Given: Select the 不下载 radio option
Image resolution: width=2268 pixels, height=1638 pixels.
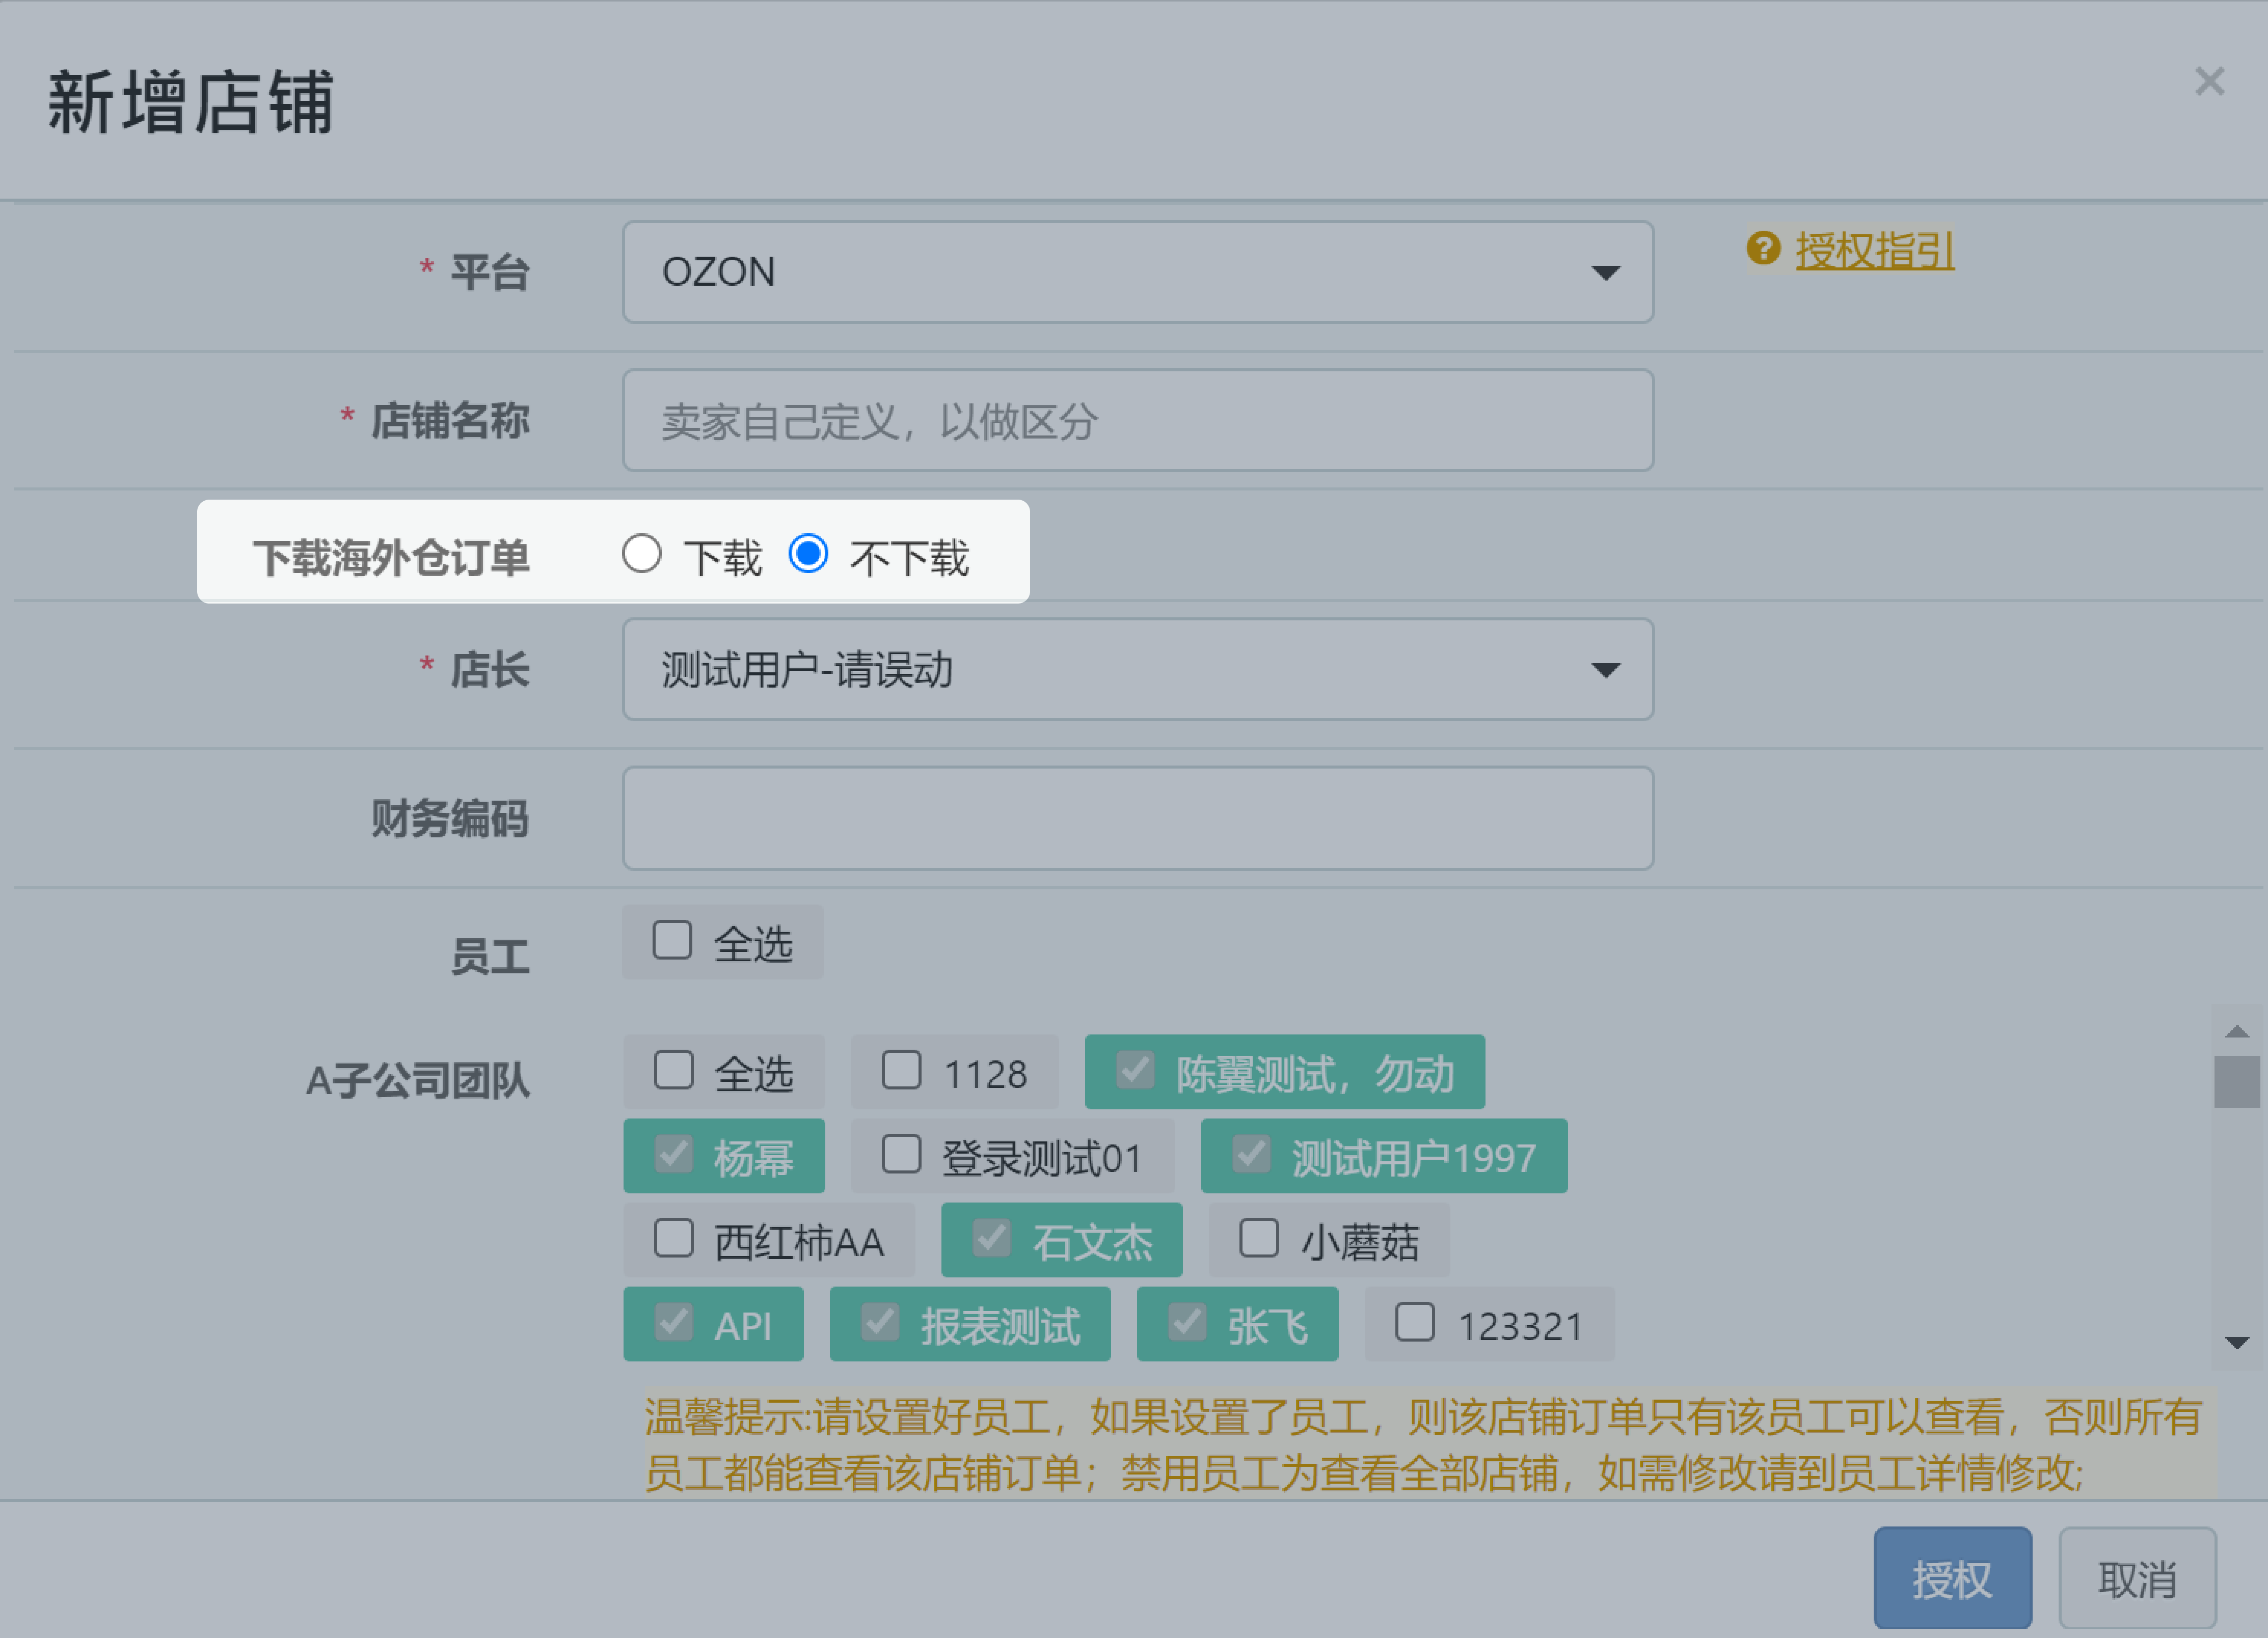Looking at the screenshot, I should point(808,553).
